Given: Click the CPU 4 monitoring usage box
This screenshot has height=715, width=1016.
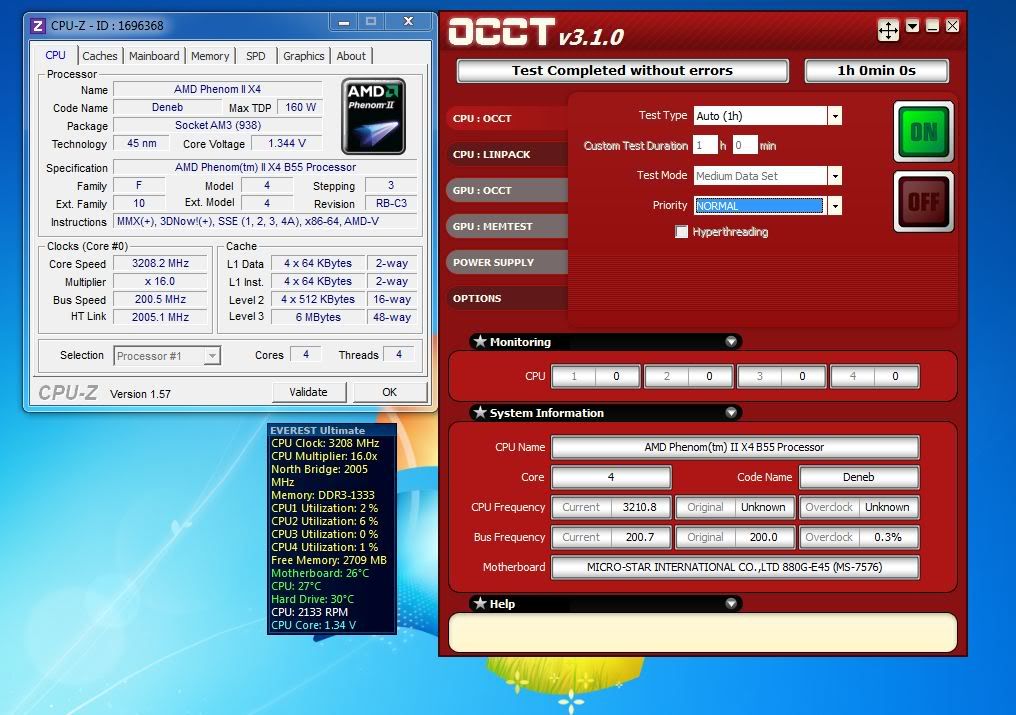Looking at the screenshot, I should (x=875, y=376).
